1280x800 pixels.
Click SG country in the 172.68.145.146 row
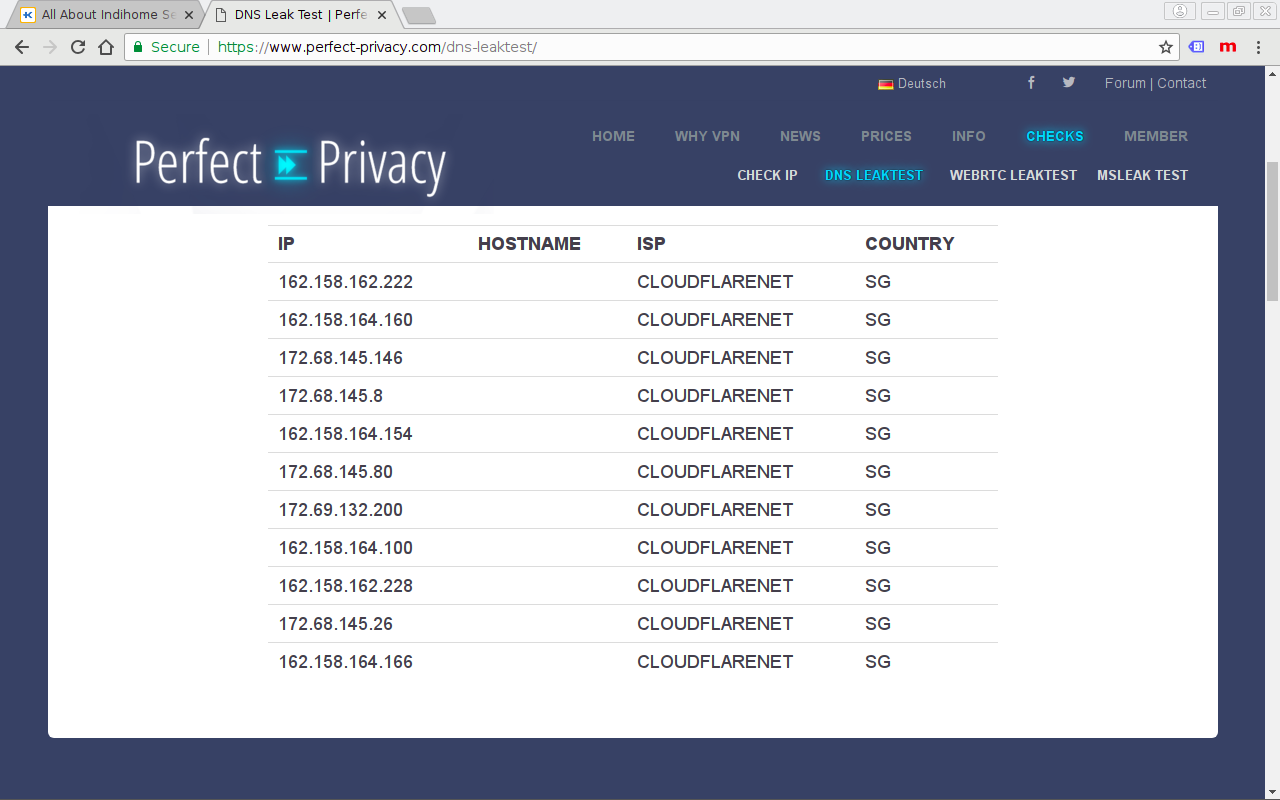point(878,358)
